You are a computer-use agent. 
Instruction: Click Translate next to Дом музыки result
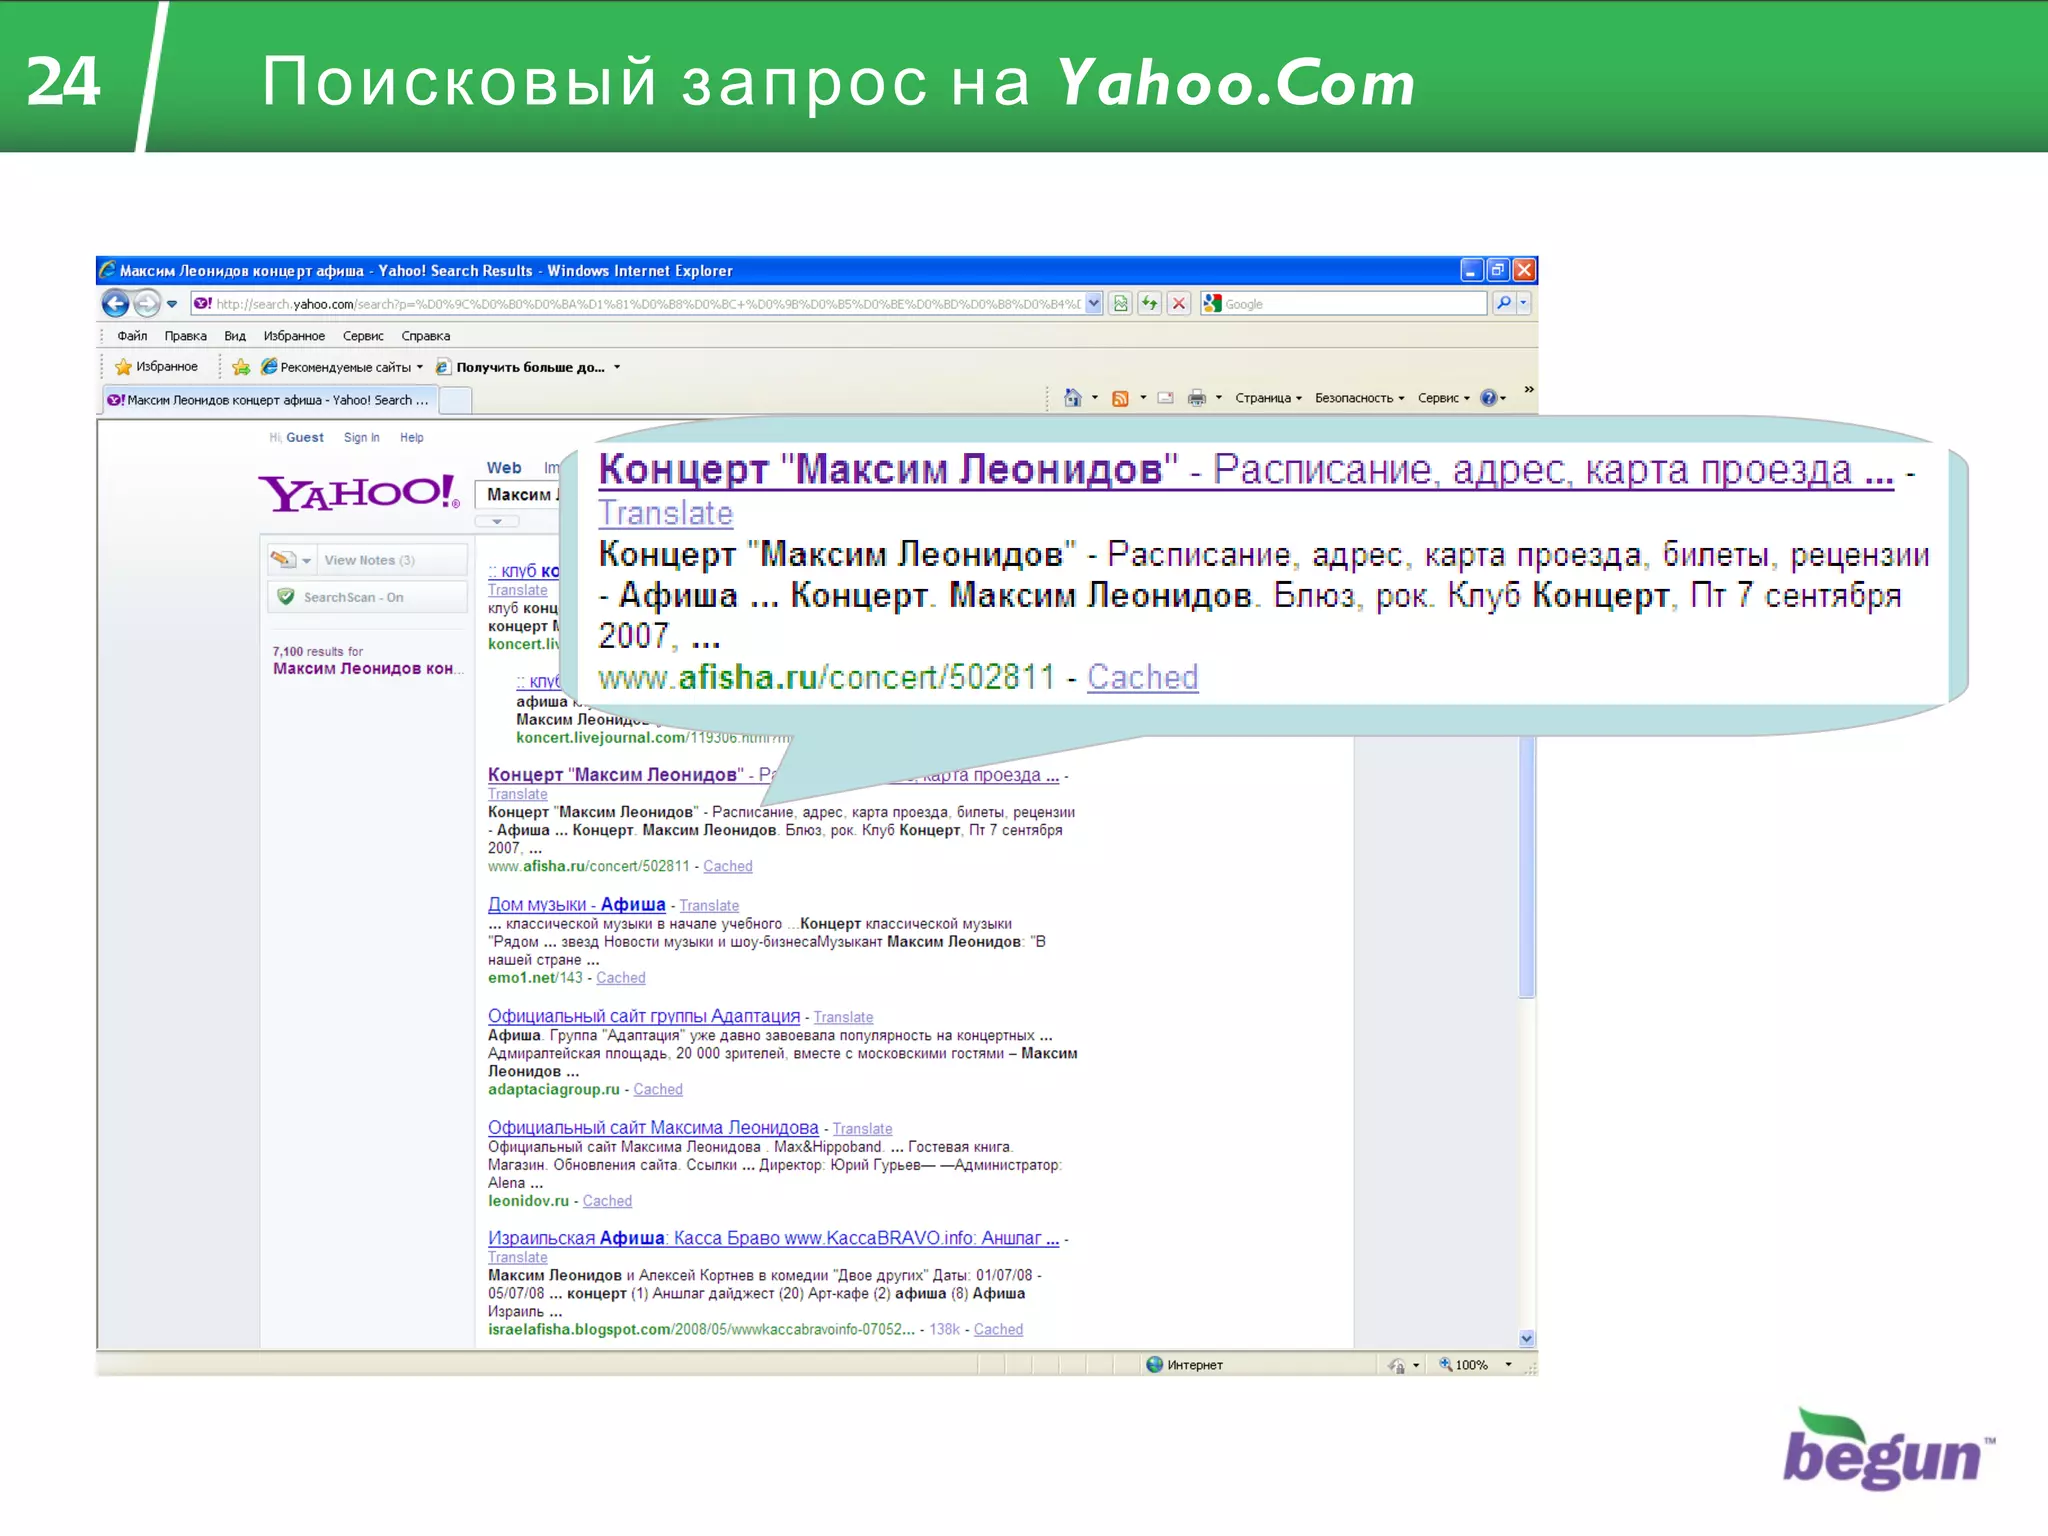(709, 906)
